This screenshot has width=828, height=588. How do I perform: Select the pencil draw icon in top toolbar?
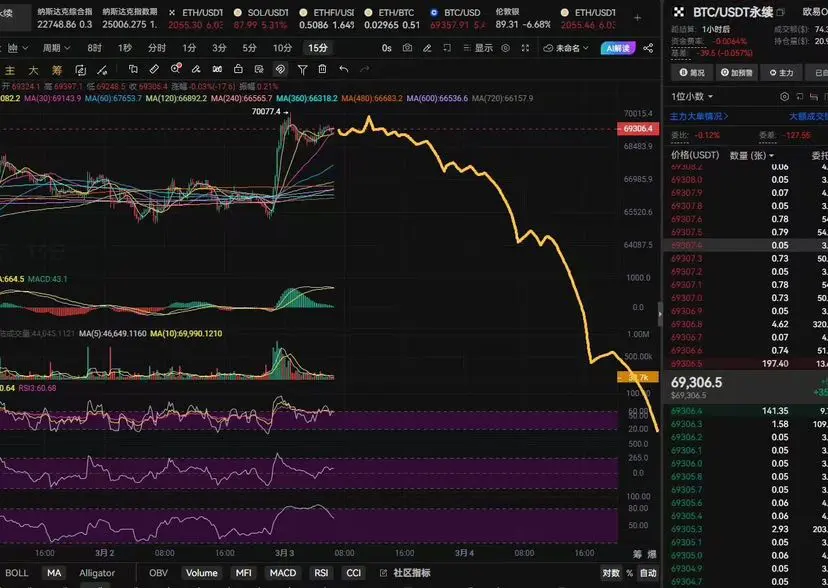coord(427,48)
